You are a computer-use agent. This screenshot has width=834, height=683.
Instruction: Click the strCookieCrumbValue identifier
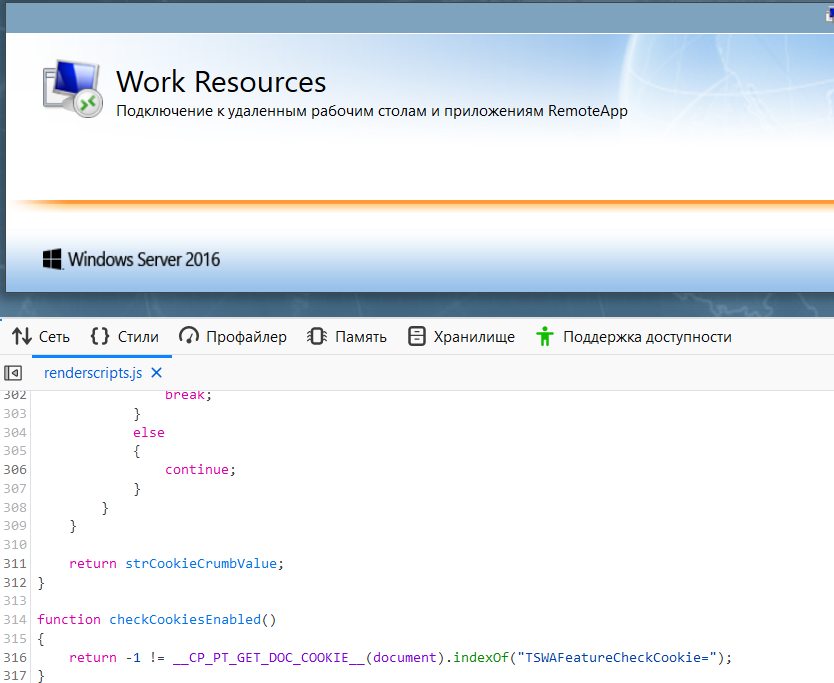tap(201, 563)
